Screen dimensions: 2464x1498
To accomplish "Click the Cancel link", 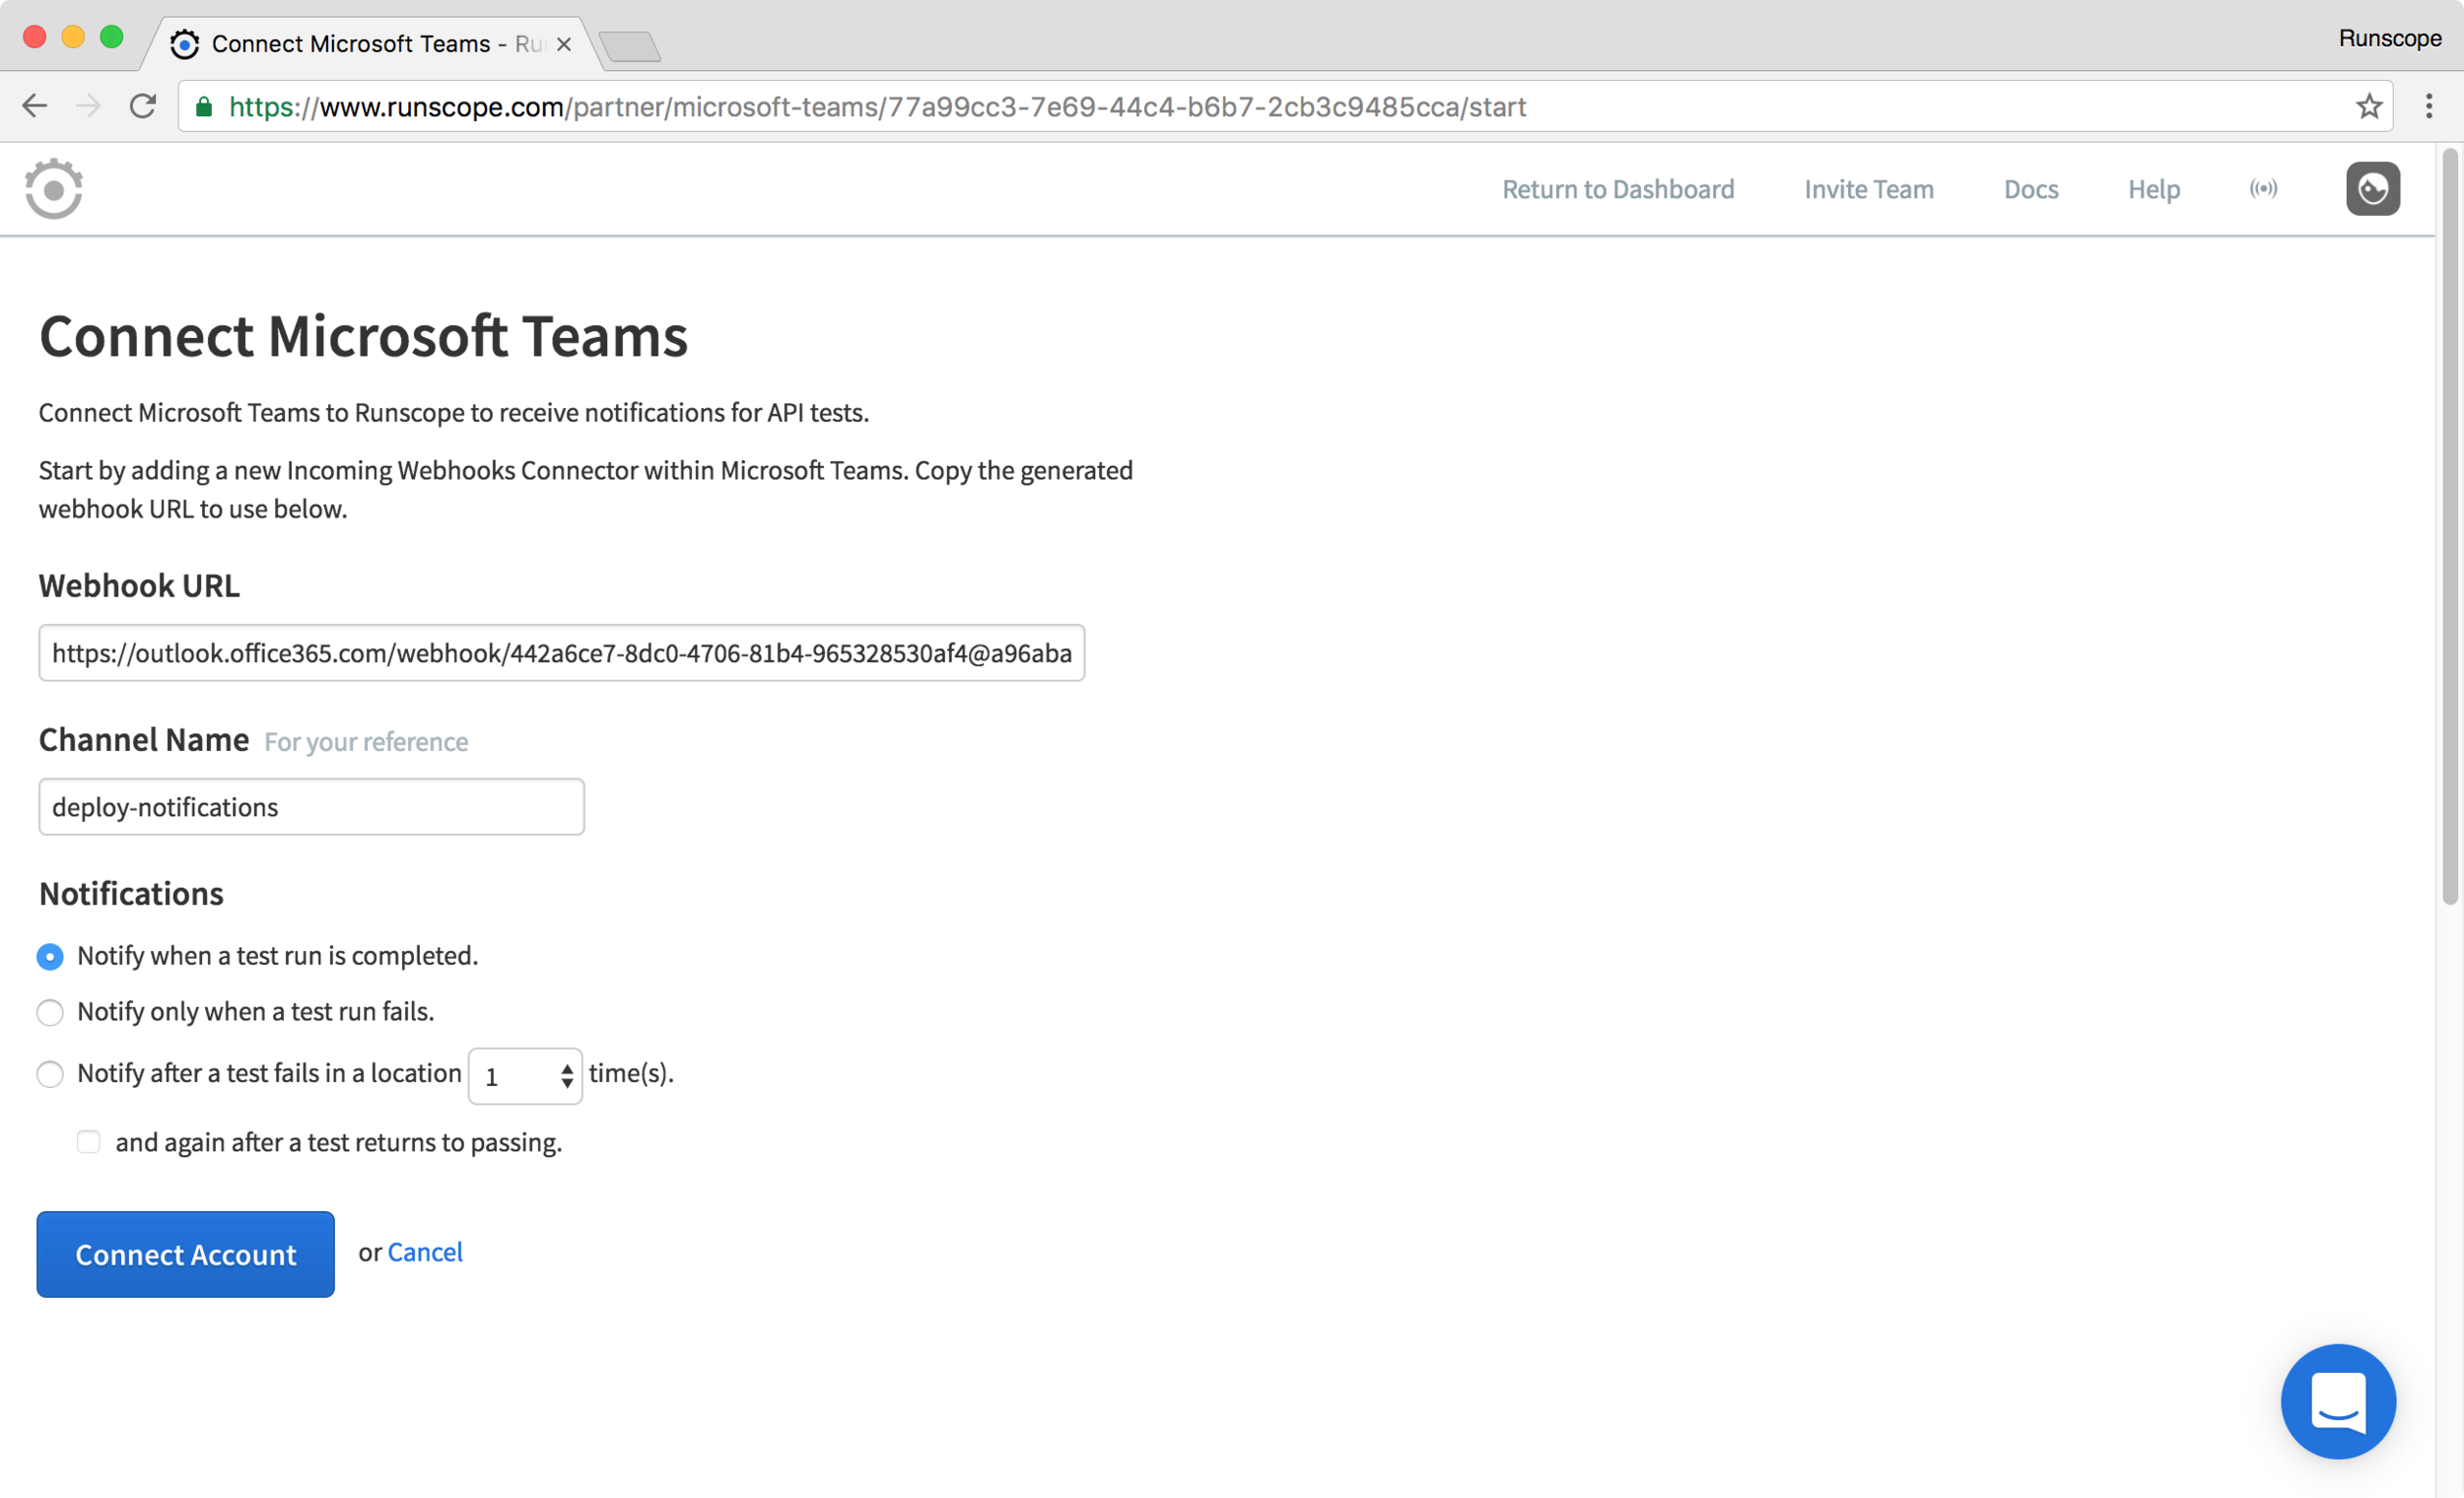I will pos(425,1252).
